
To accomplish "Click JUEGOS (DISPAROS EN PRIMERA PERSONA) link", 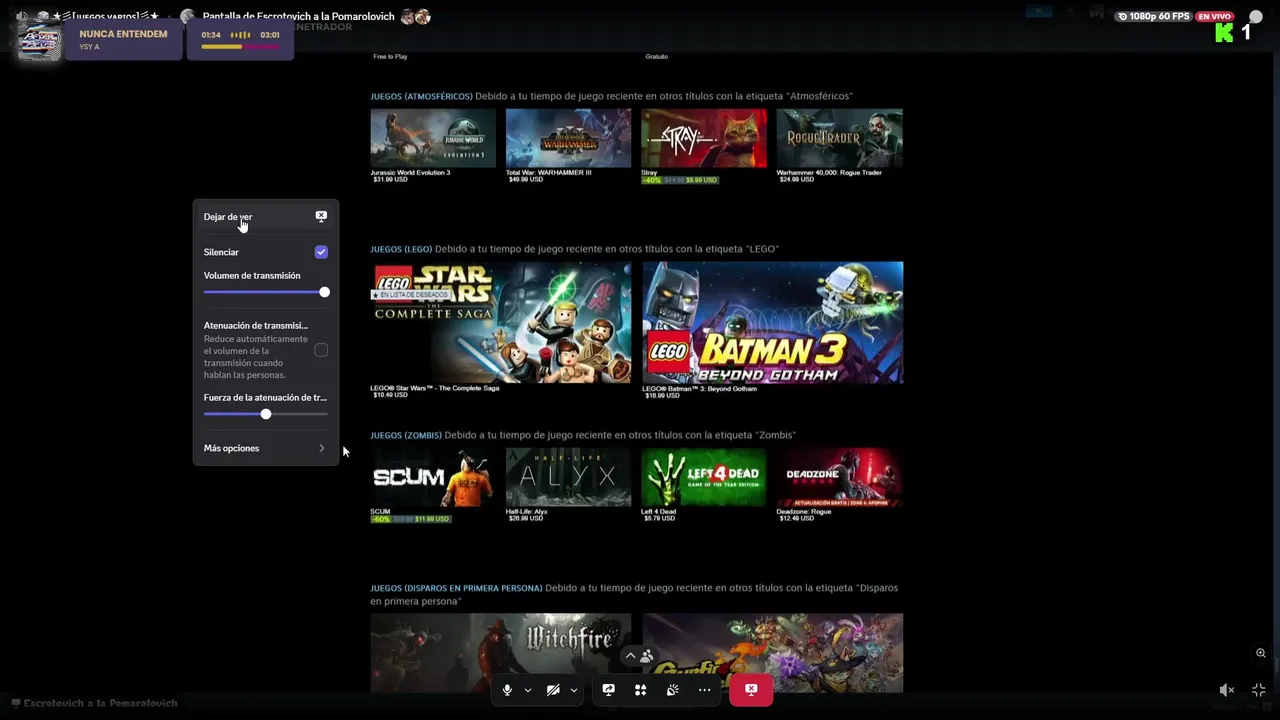I will click(456, 588).
